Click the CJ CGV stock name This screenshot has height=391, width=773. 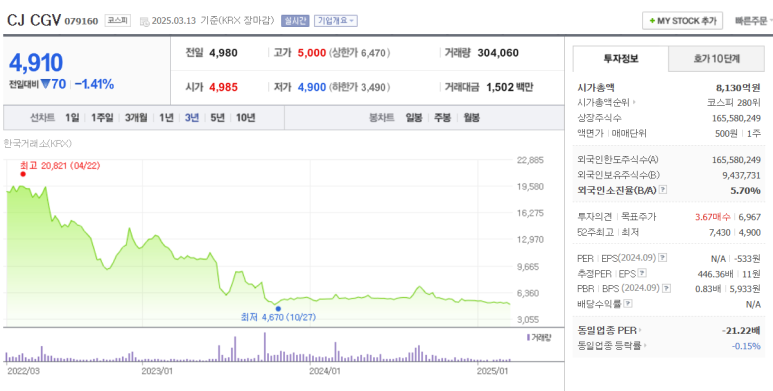(34, 20)
